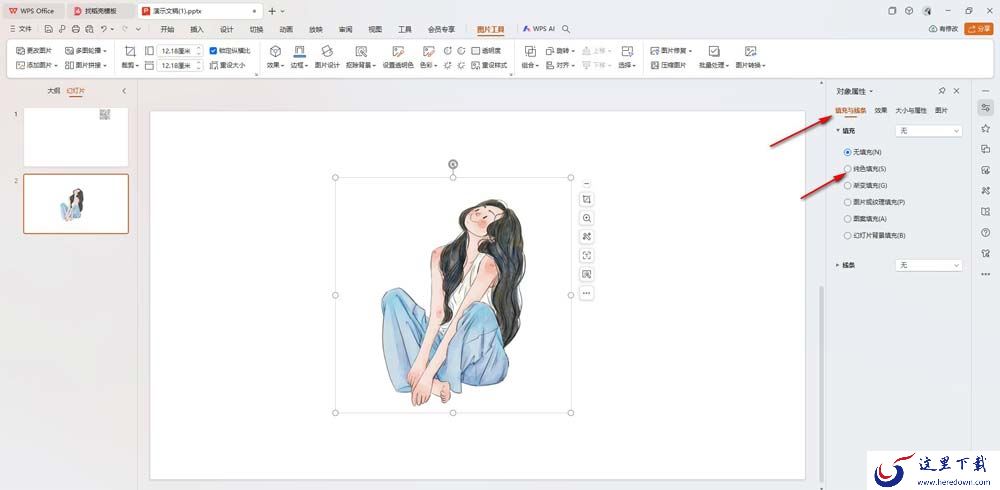Click 重设样式 reset style button
This screenshot has height=490, width=1000.
[x=489, y=65]
